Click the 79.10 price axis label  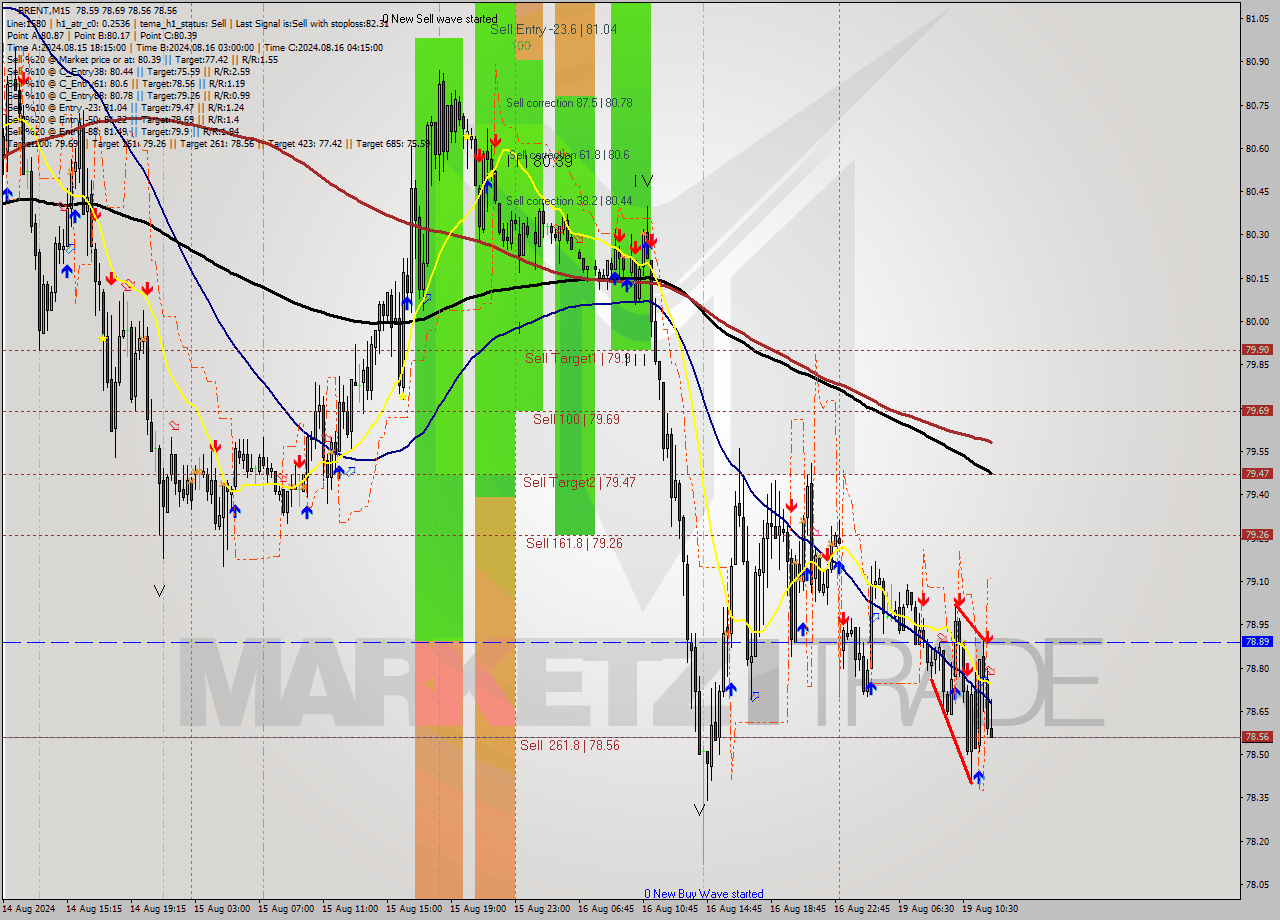tap(1257, 581)
